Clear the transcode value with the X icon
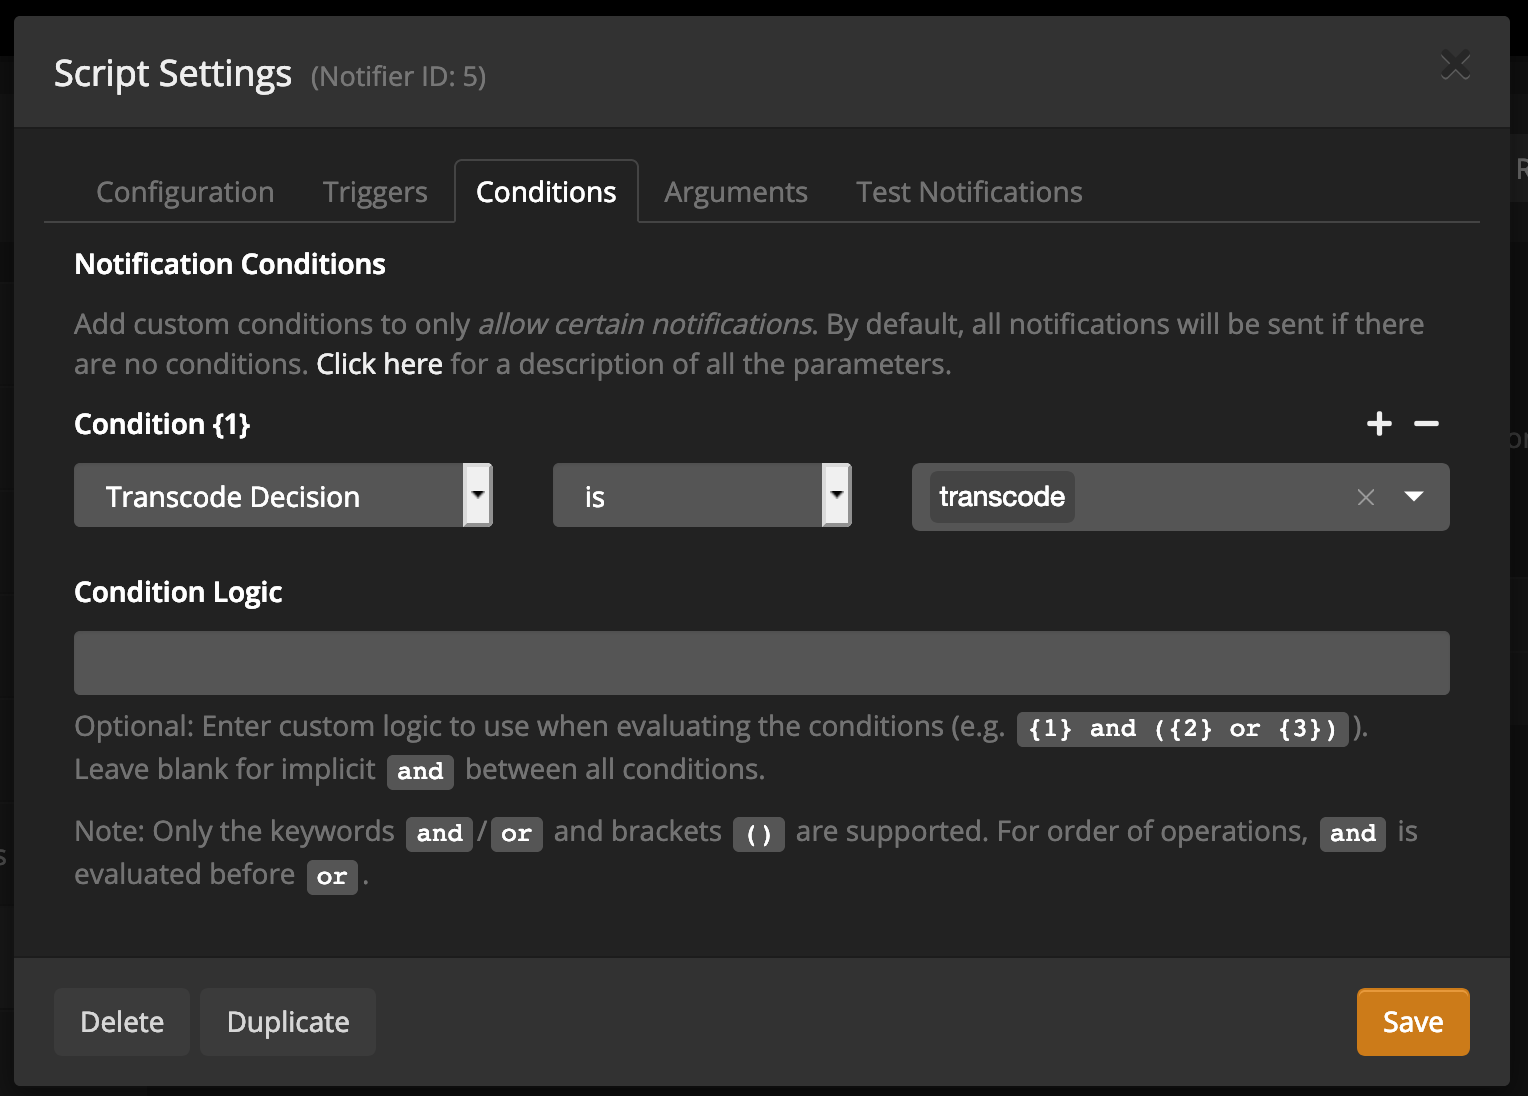This screenshot has height=1096, width=1528. (x=1366, y=497)
